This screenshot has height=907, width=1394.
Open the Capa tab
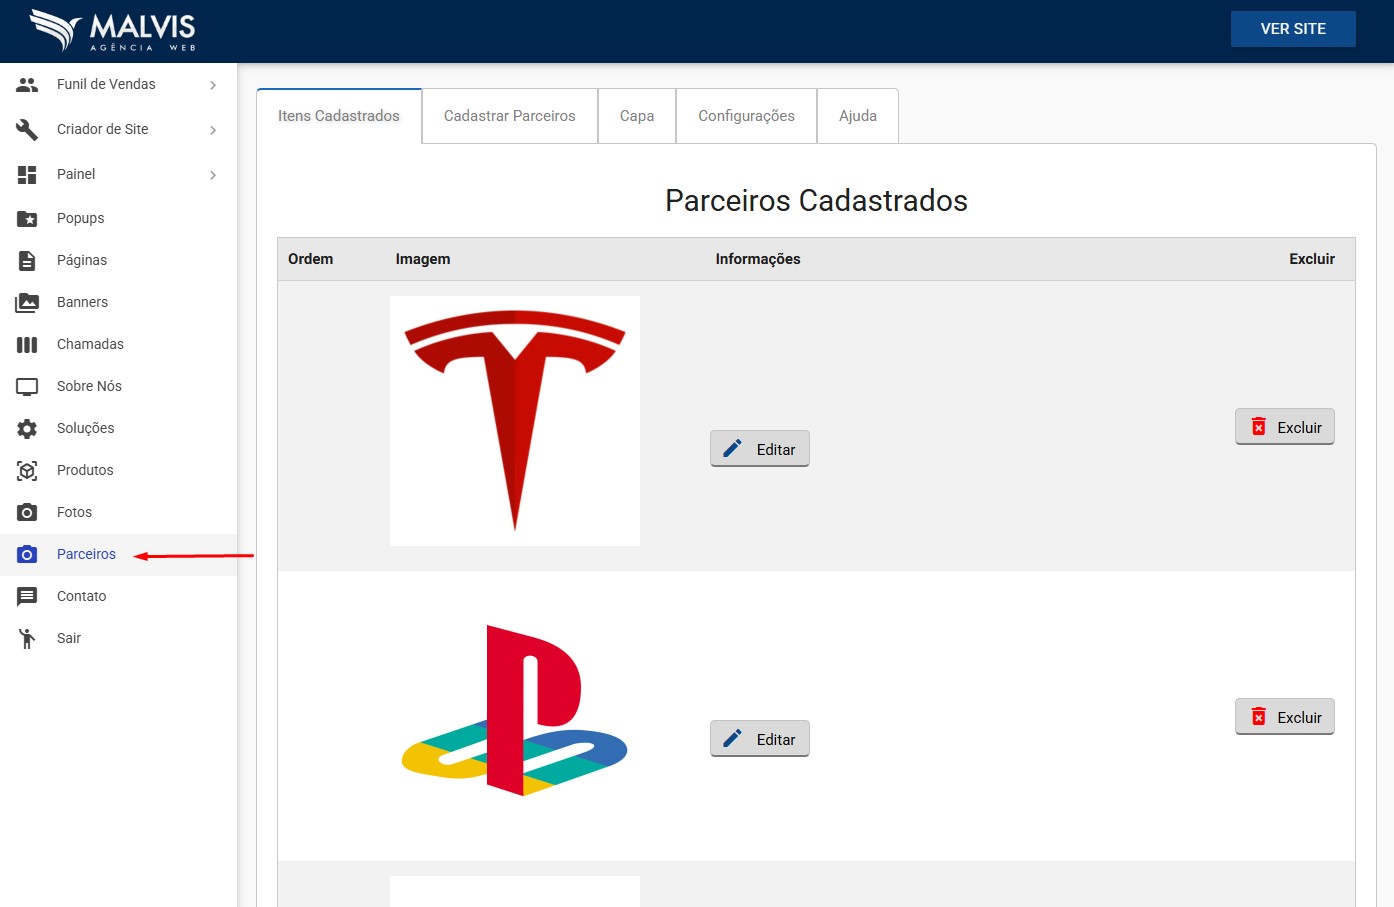click(637, 116)
